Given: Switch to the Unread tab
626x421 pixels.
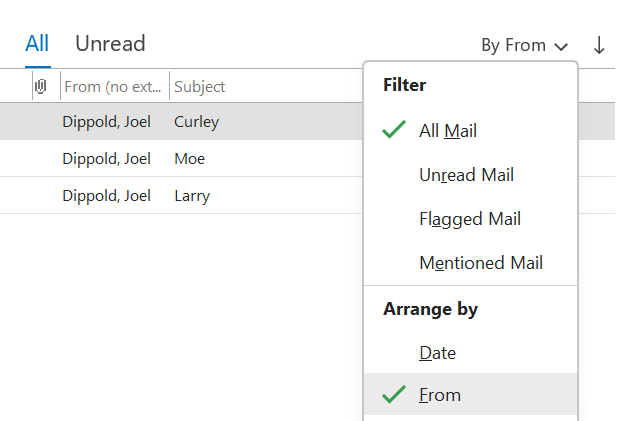Looking at the screenshot, I should click(110, 43).
